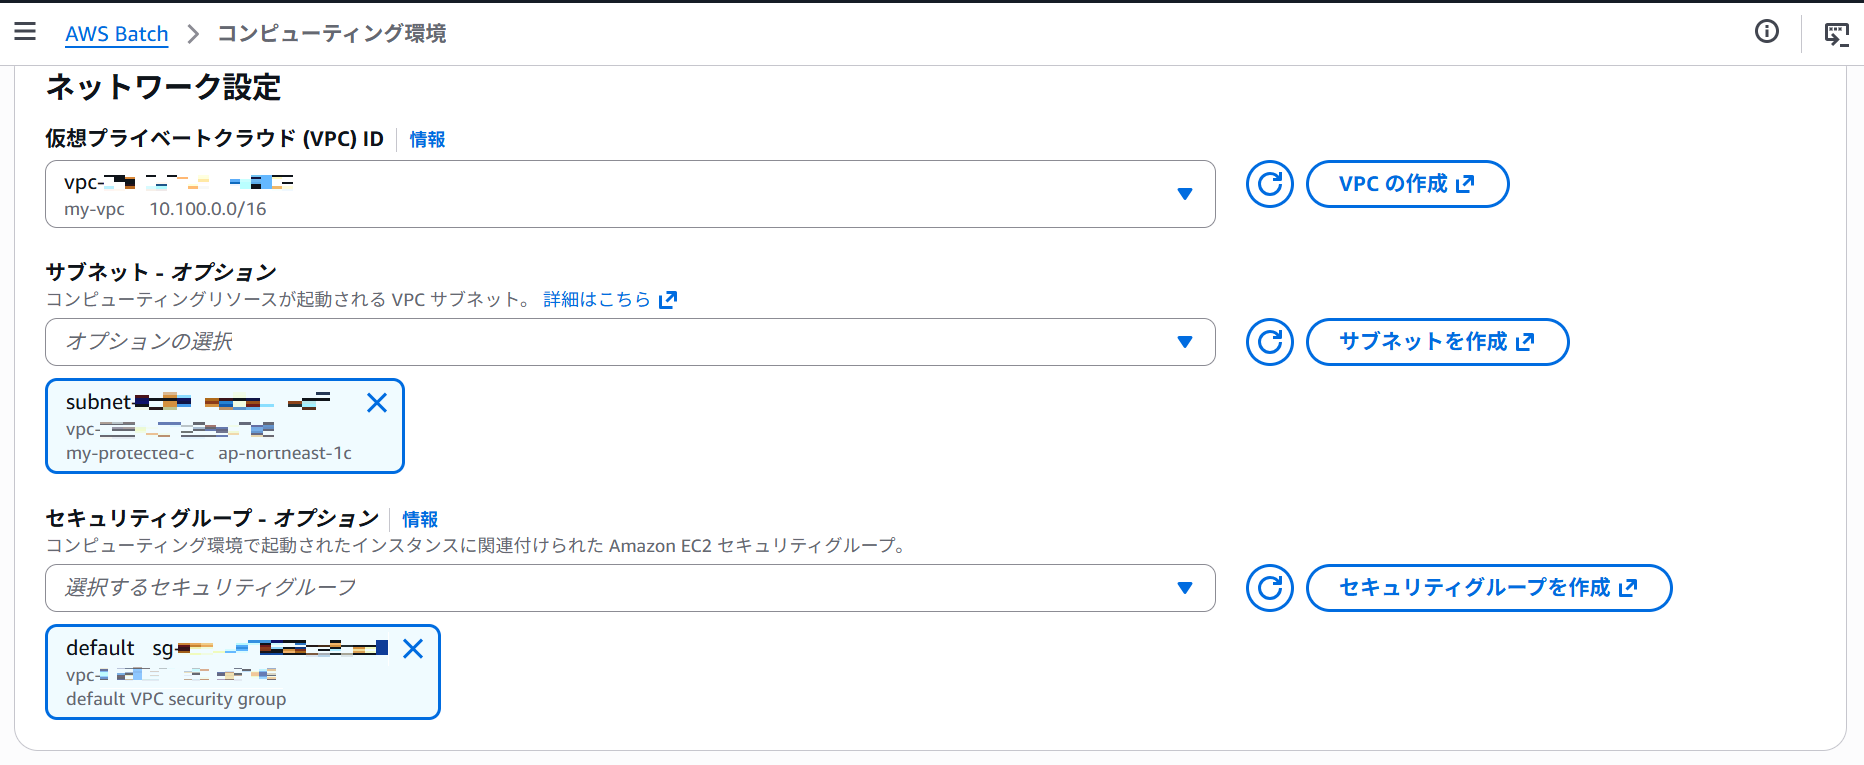The width and height of the screenshot is (1864, 765).
Task: Refresh the security group list
Action: (x=1268, y=589)
